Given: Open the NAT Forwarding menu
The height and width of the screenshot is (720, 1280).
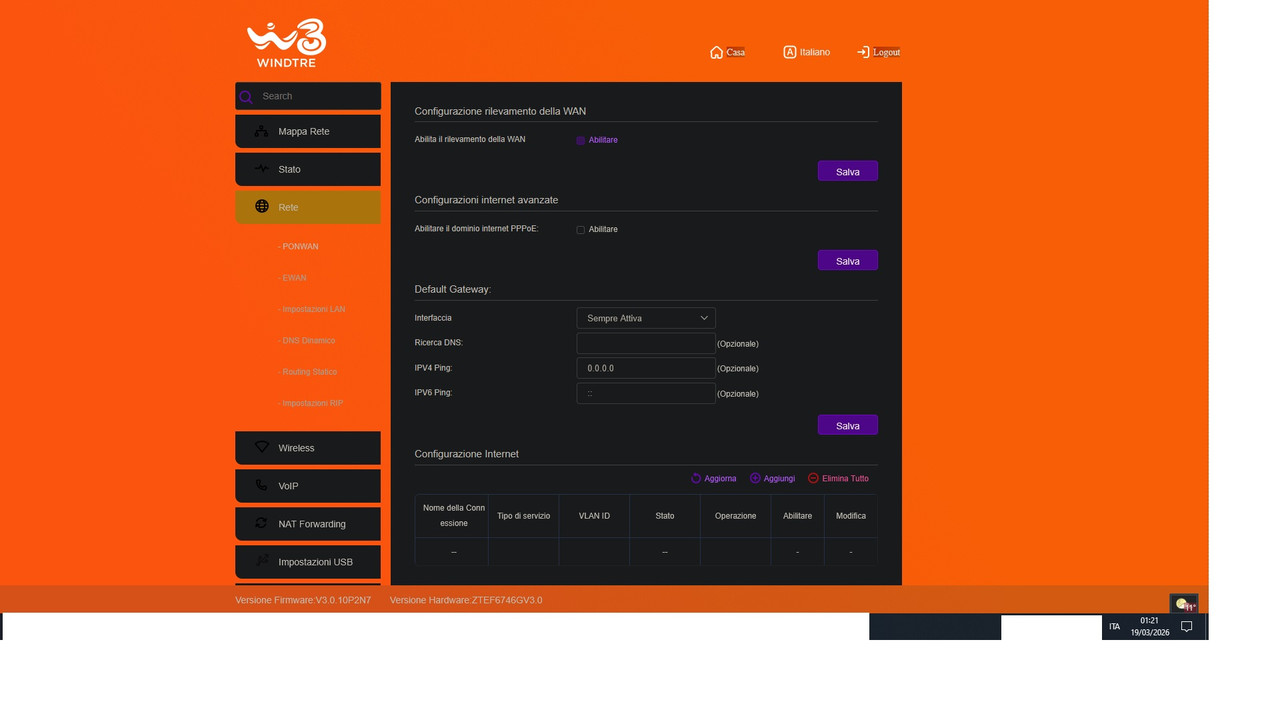Looking at the screenshot, I should (308, 524).
